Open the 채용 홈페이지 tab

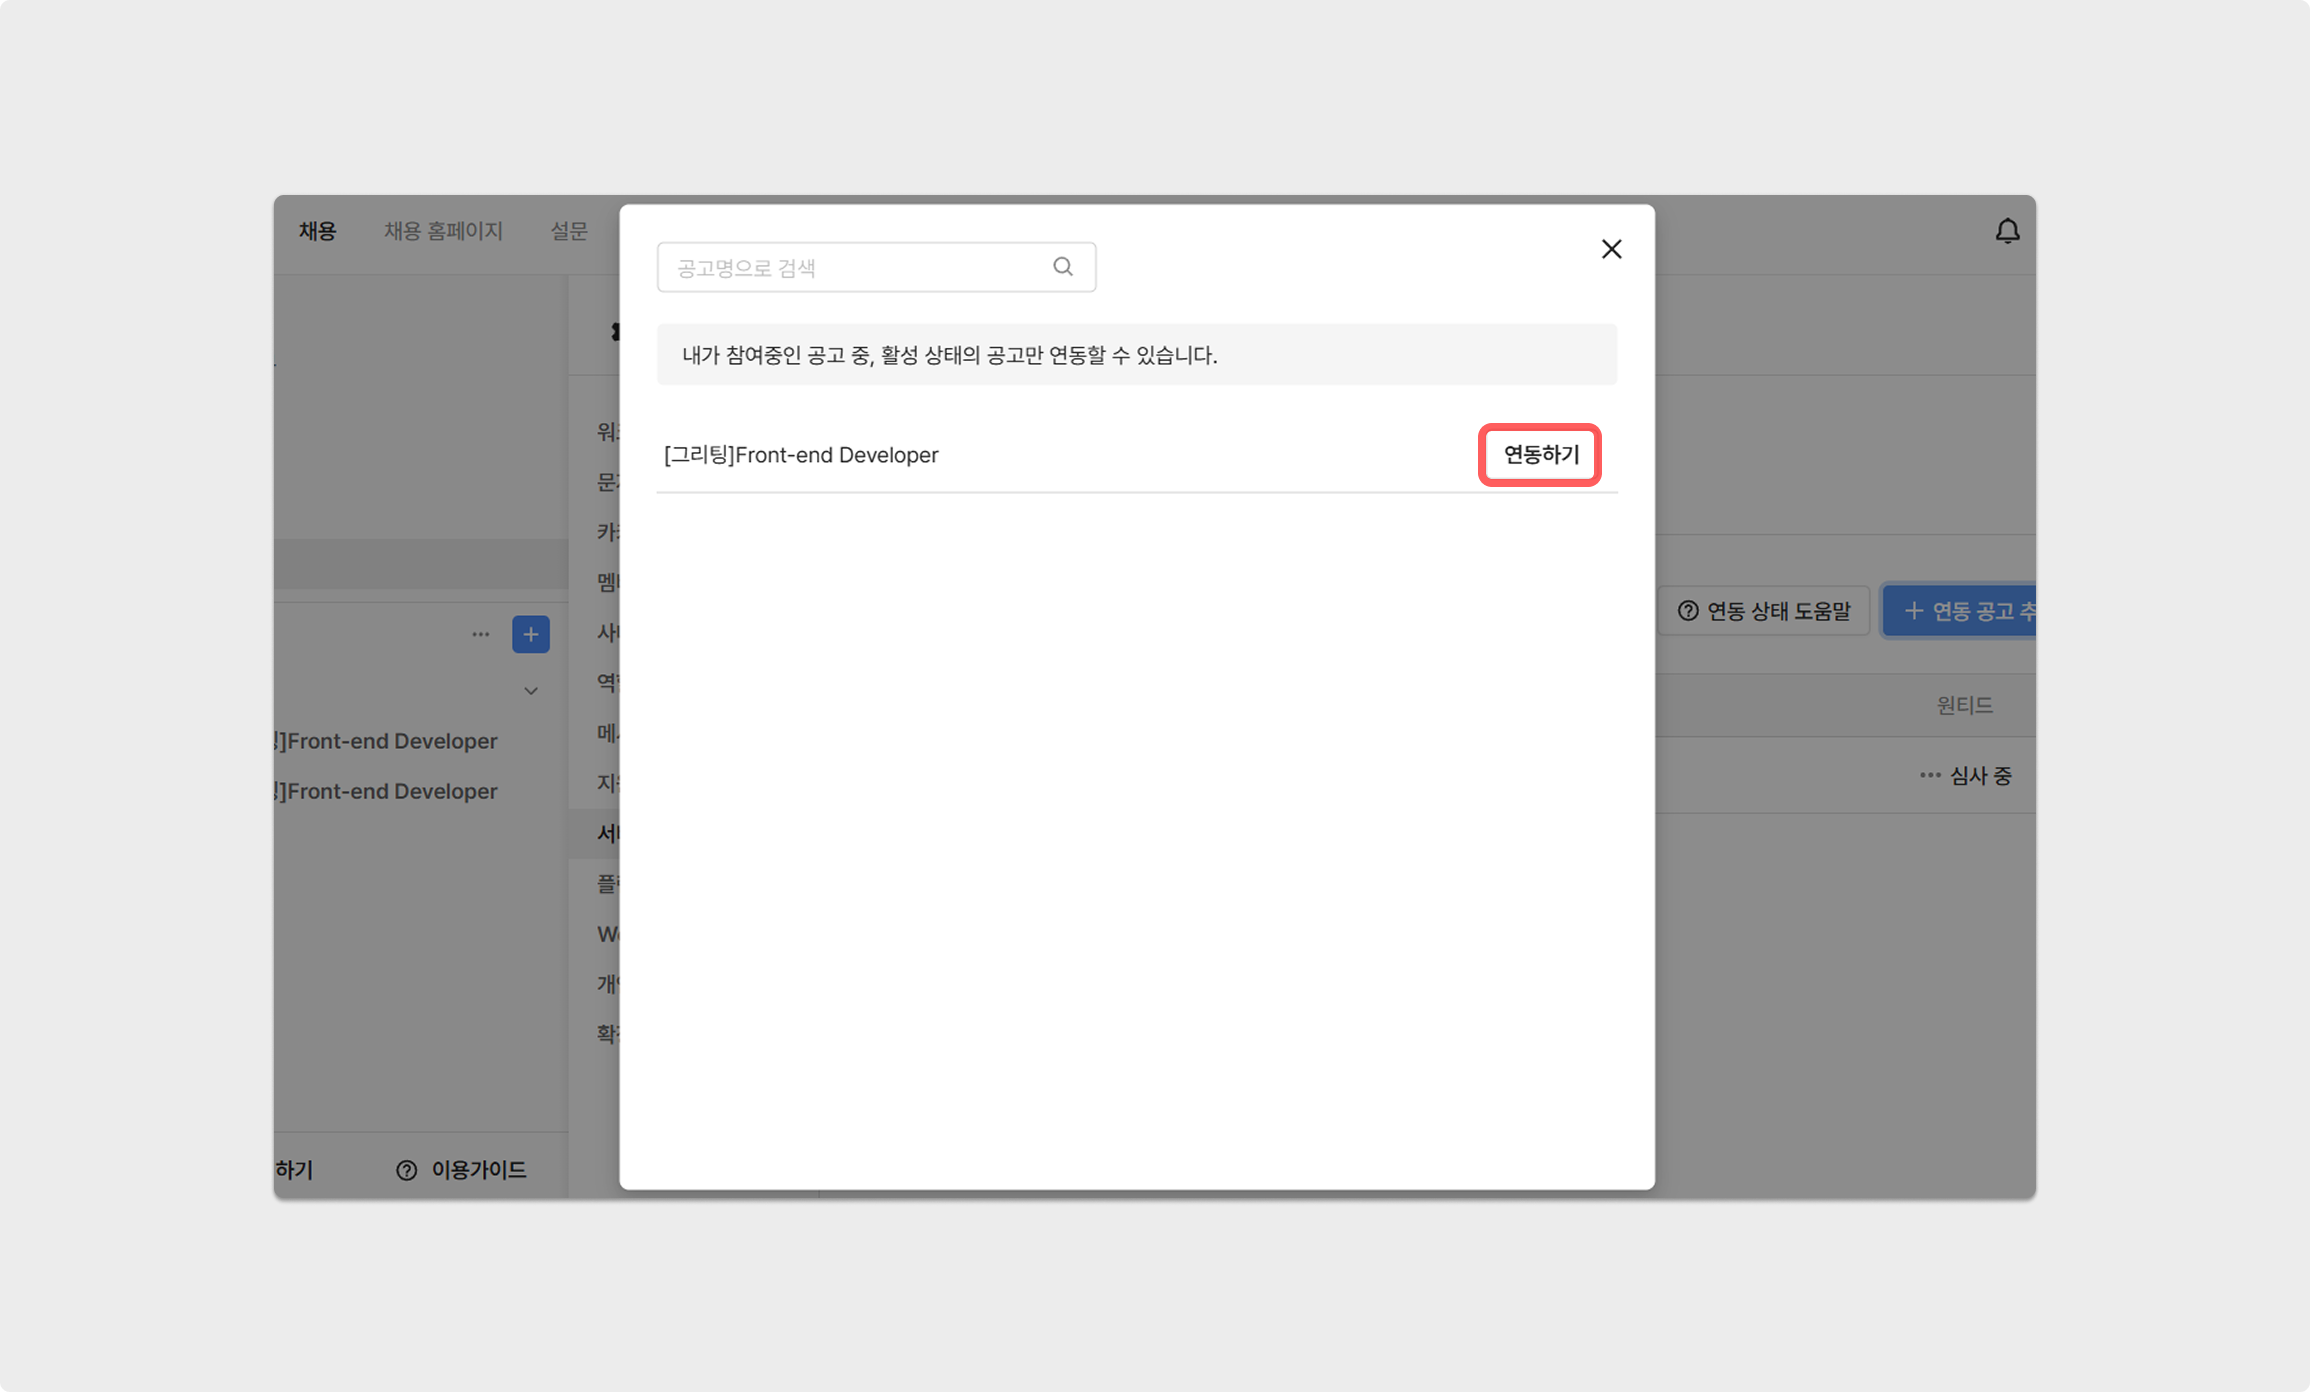coord(443,231)
